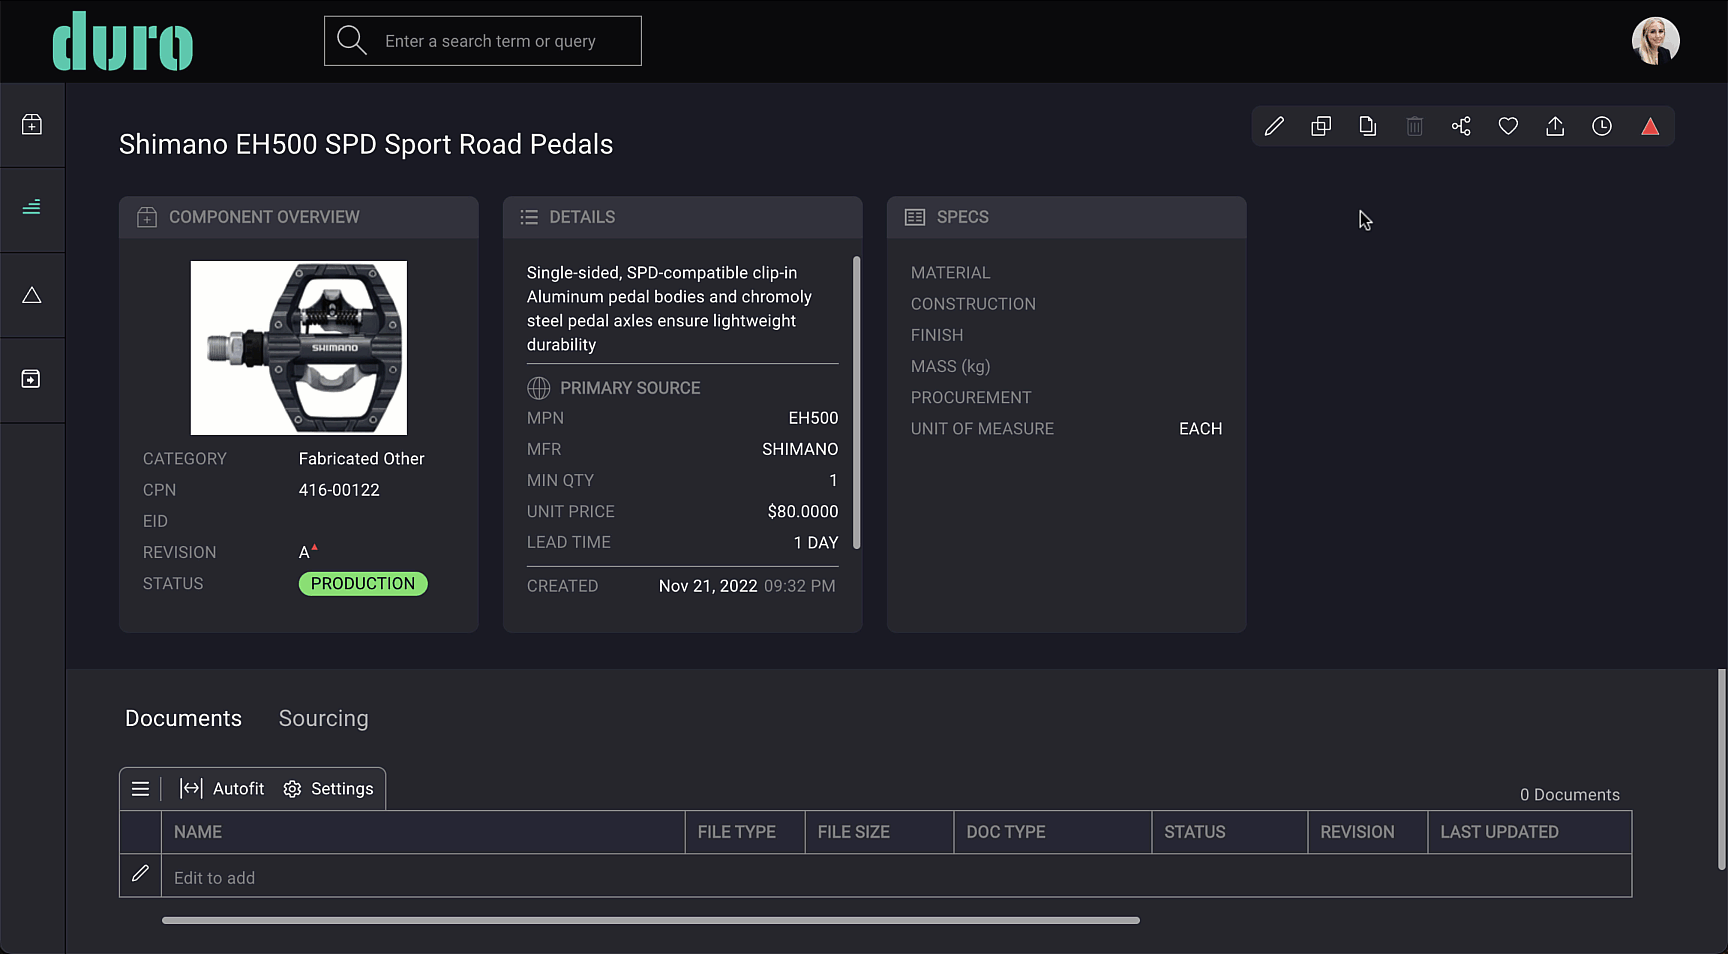Click the revision value A
Image resolution: width=1728 pixels, height=954 pixels.
point(304,552)
